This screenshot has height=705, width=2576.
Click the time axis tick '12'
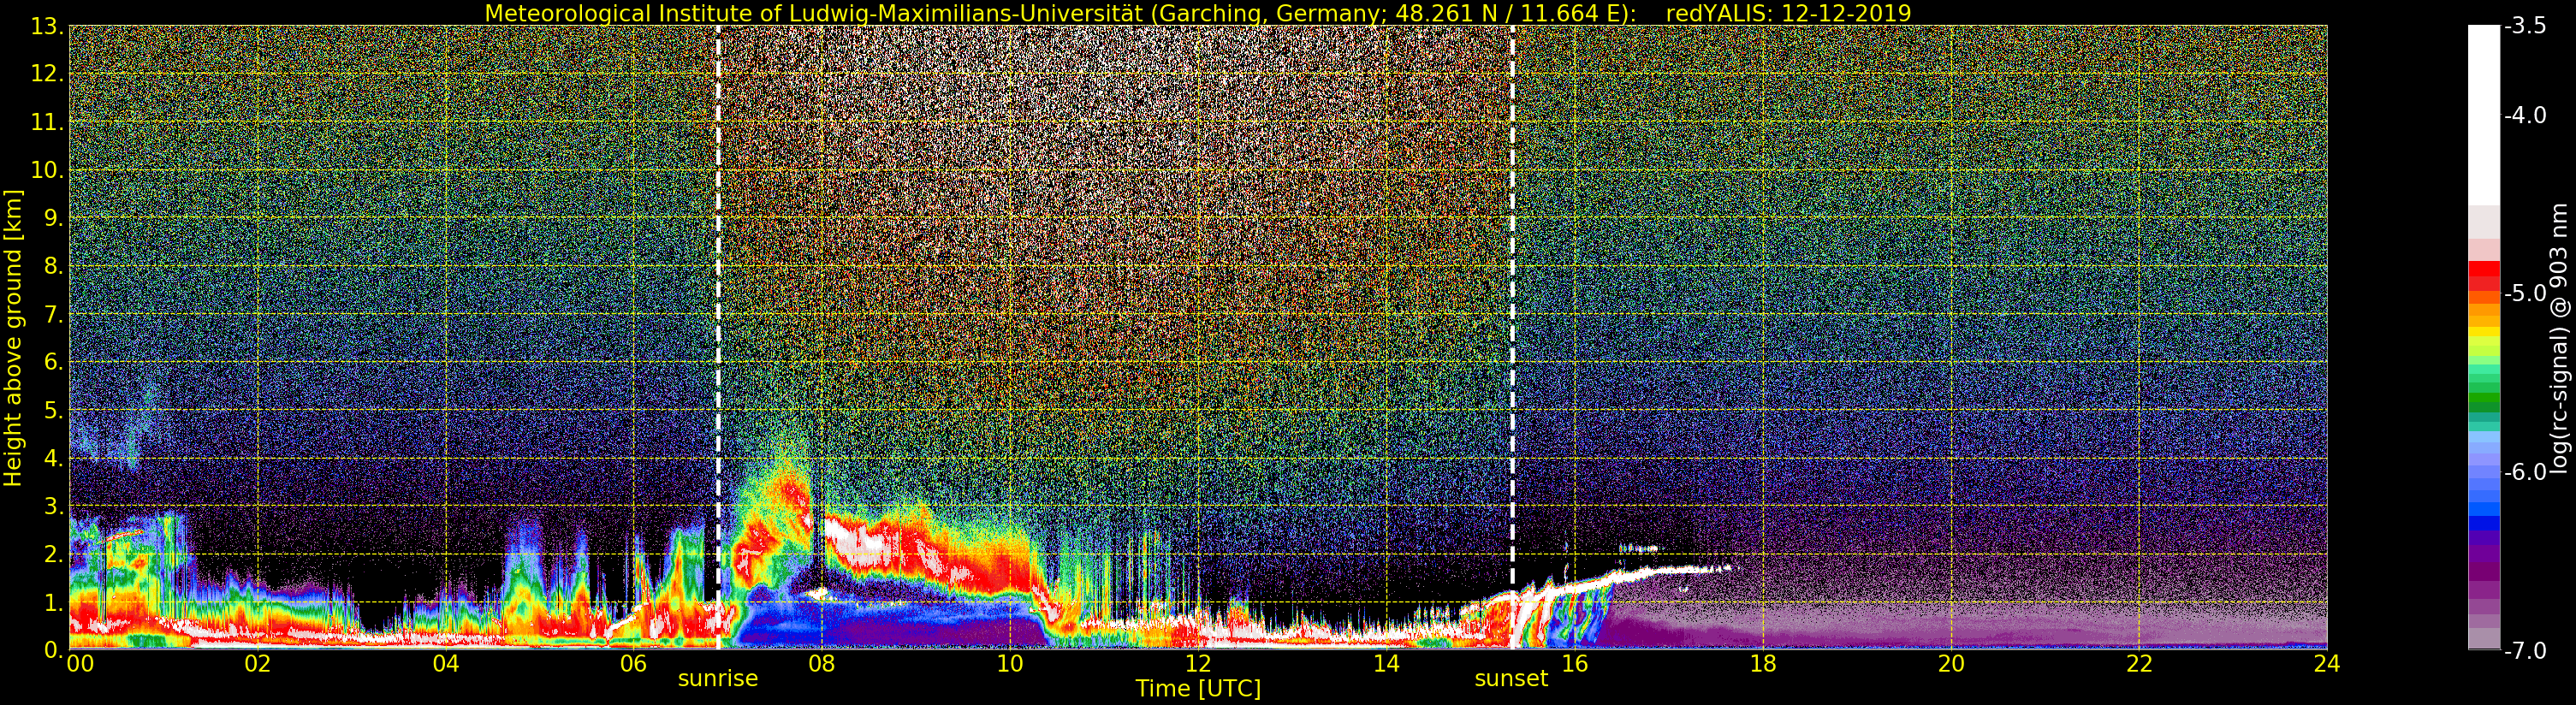pos(1198,664)
